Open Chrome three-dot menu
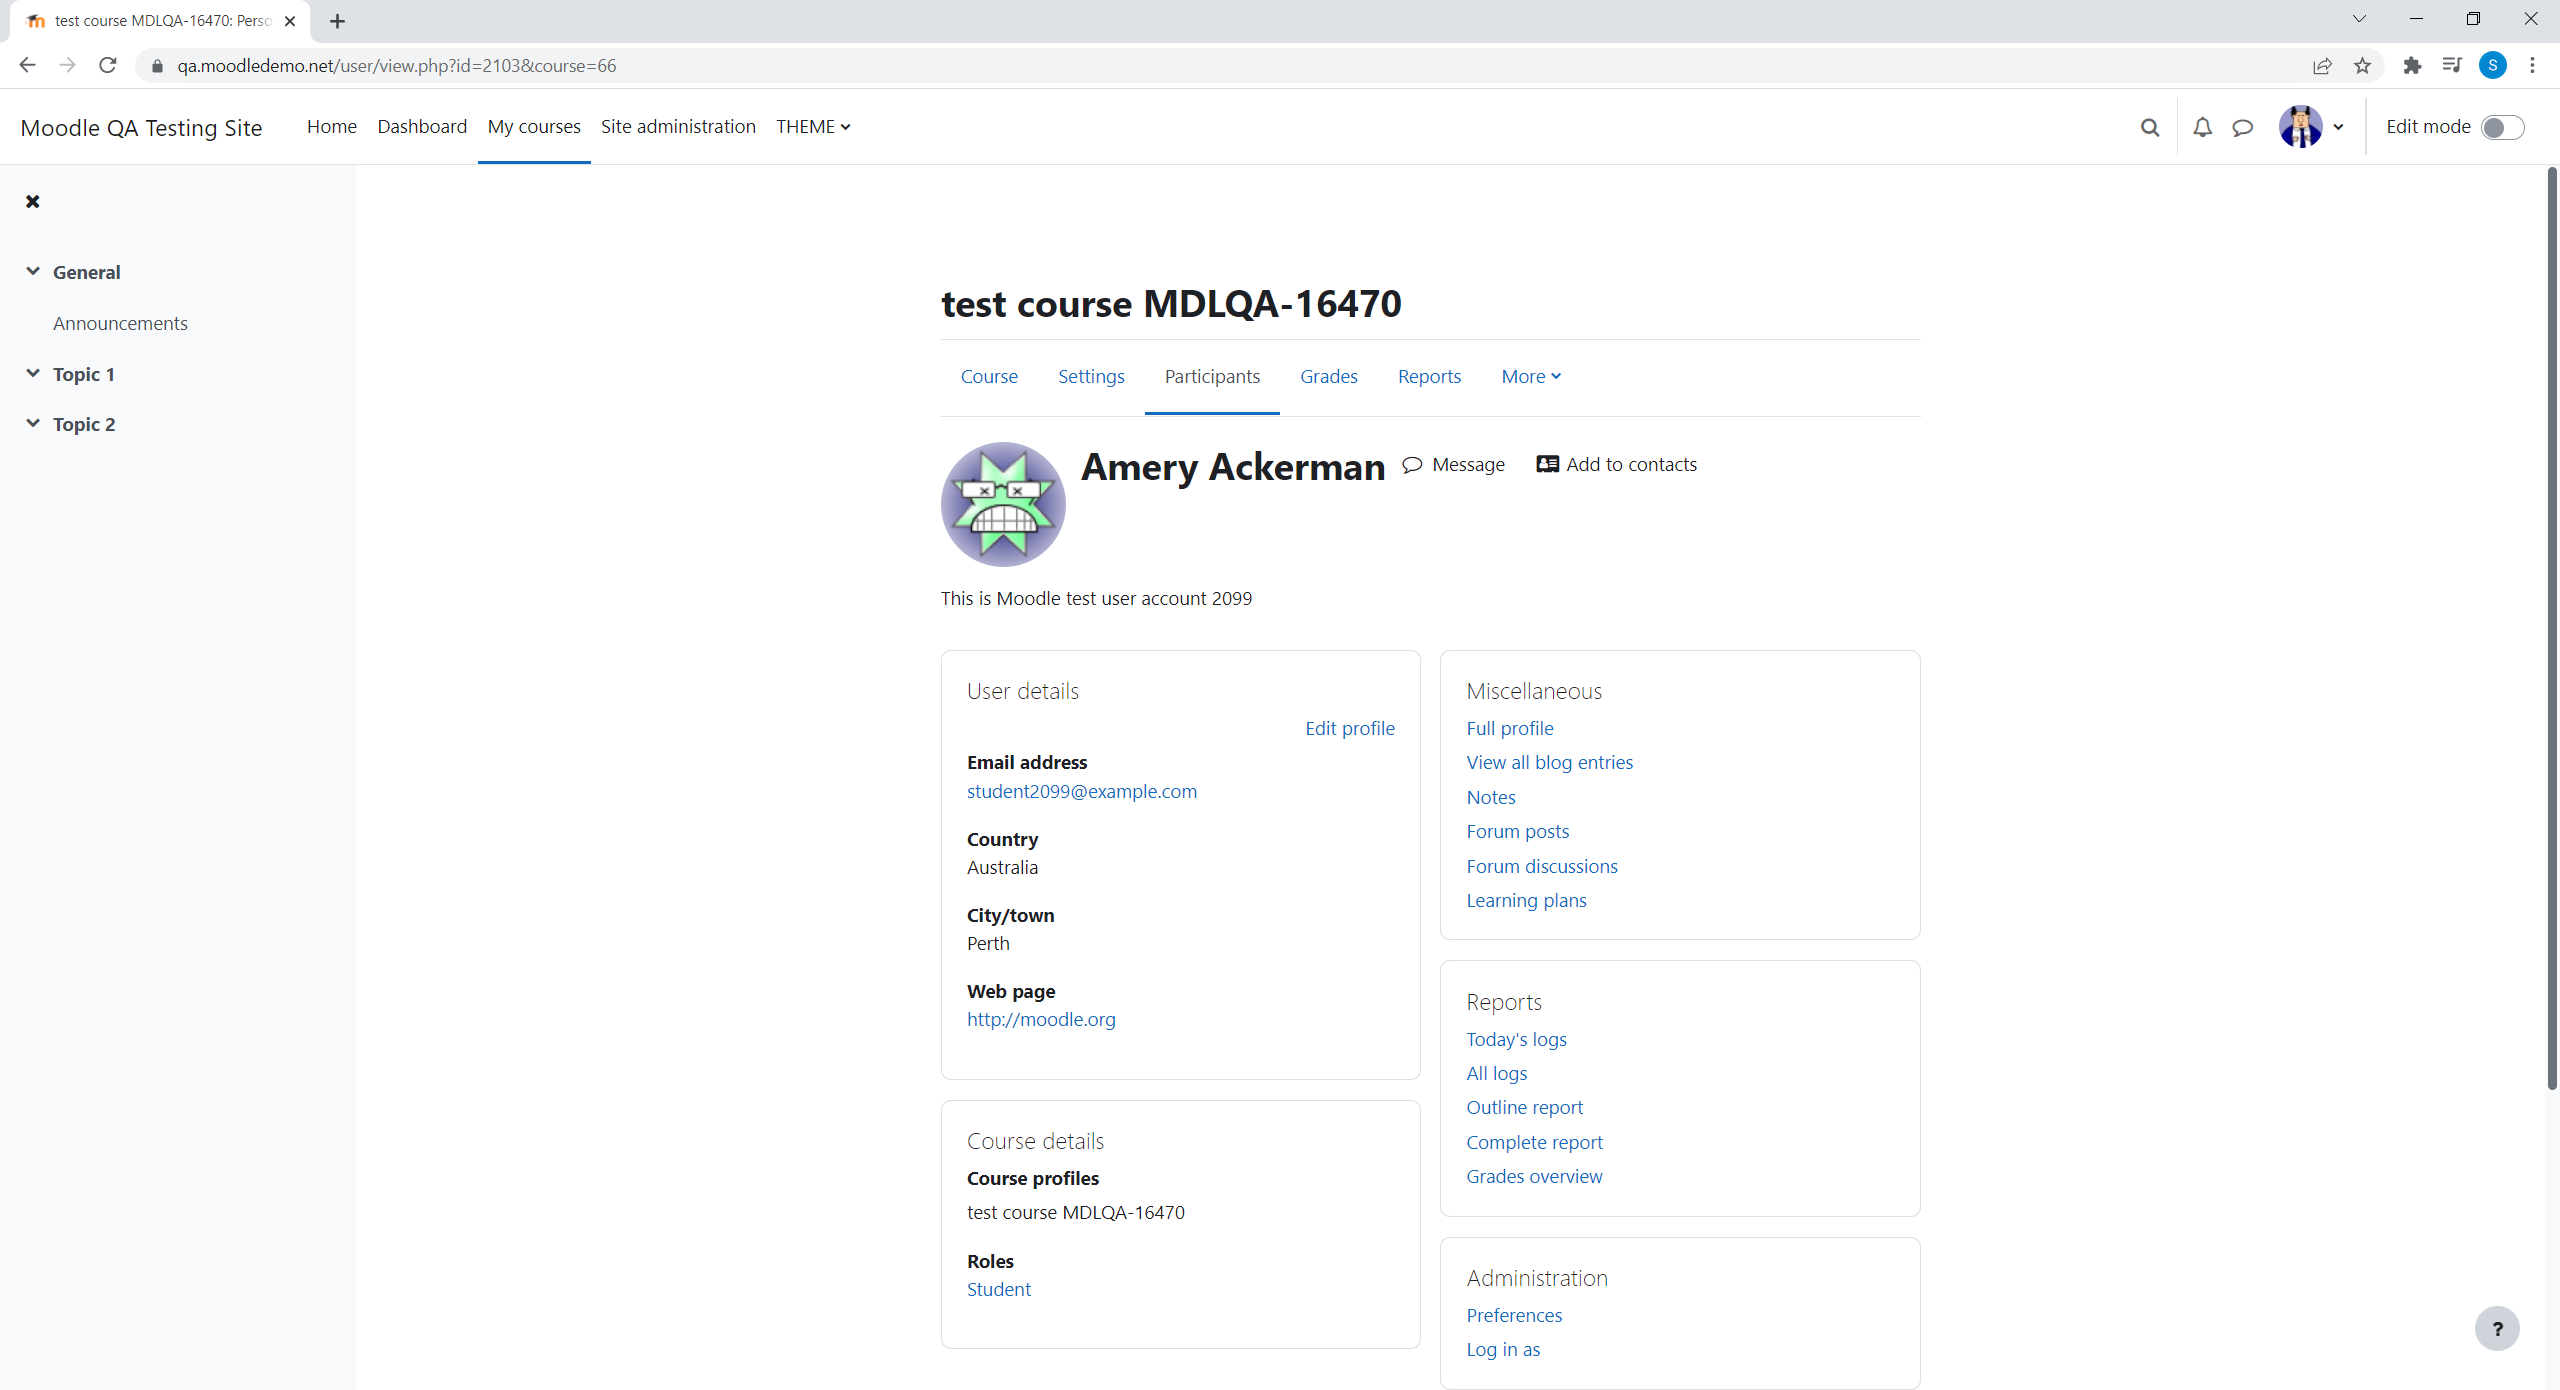Screen dimensions: 2560x1390 coord(2532,65)
